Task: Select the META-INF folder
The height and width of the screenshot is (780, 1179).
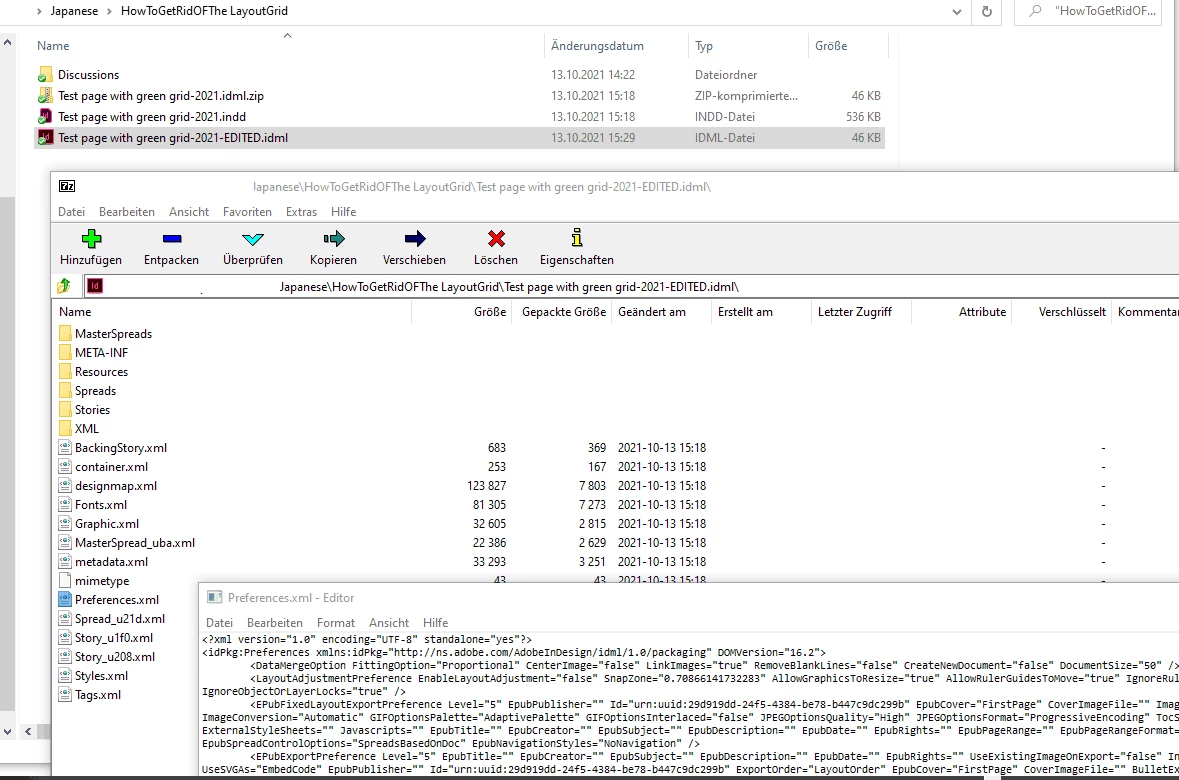Action: point(101,352)
